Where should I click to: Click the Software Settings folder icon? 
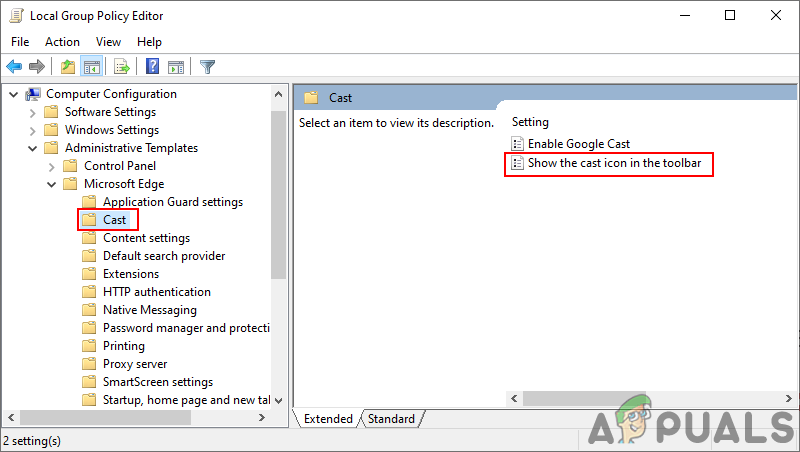[x=51, y=112]
